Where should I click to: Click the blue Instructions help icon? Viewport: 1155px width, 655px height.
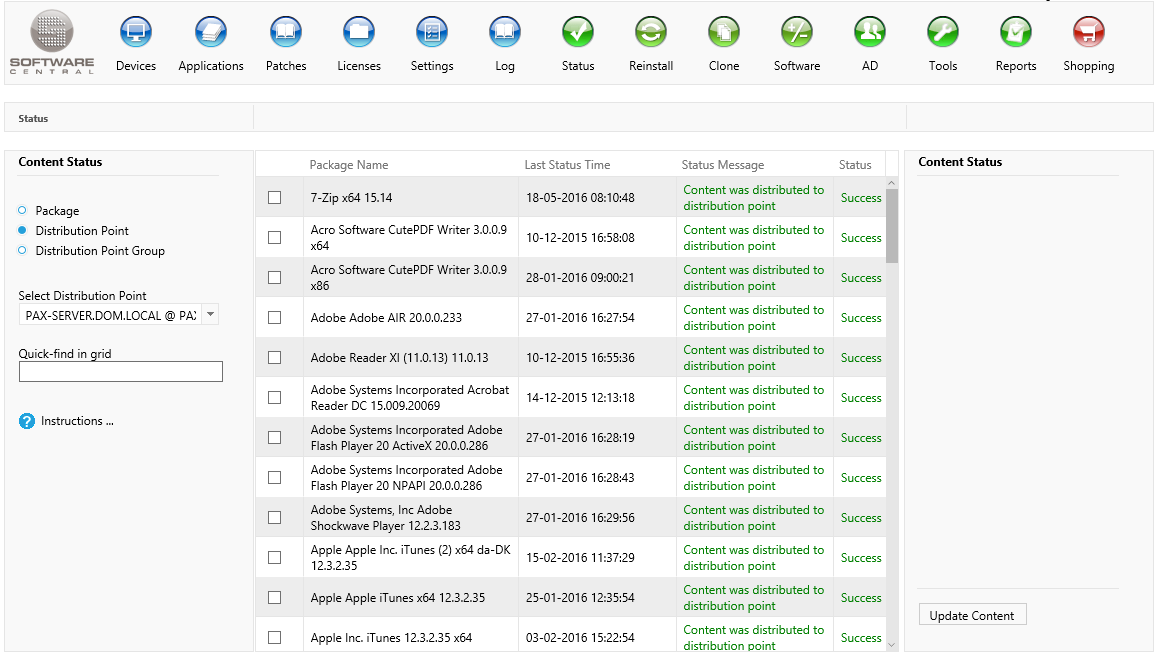[27, 421]
